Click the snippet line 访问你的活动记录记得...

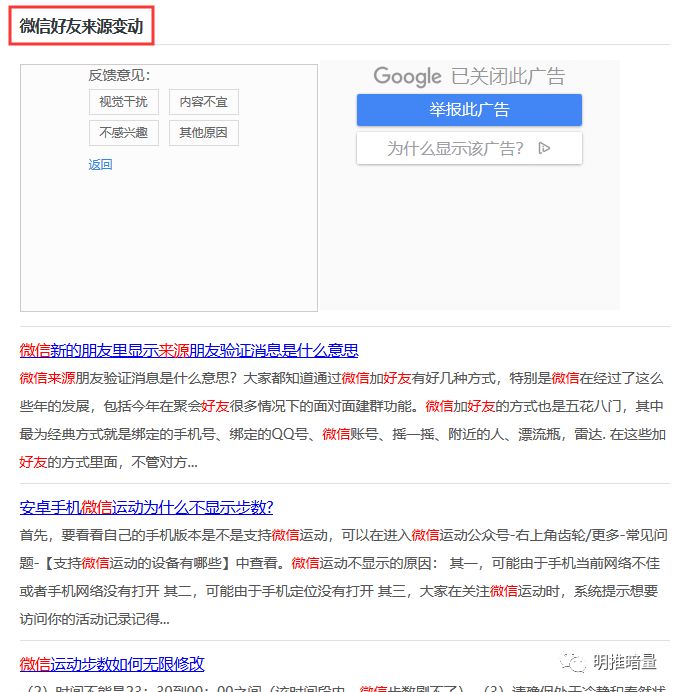click(x=94, y=619)
